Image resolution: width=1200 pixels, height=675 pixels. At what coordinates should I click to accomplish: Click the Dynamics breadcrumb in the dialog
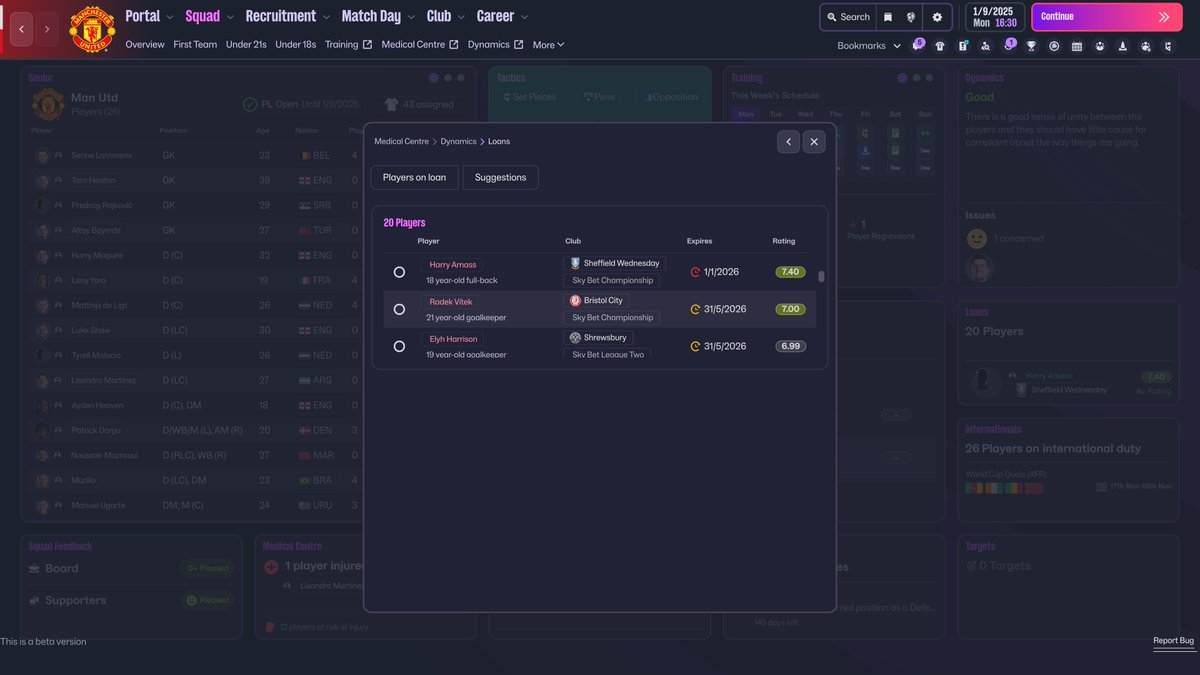click(458, 142)
